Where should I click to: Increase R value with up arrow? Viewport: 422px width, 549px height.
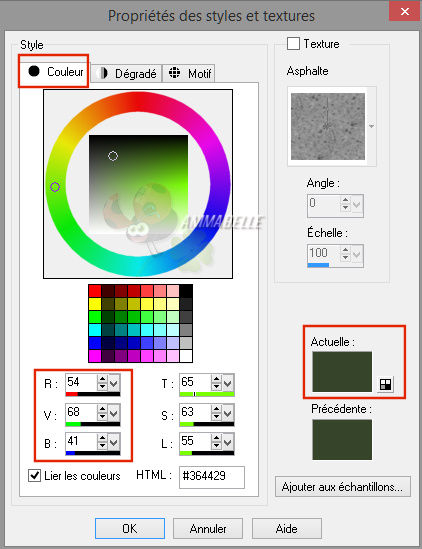tap(102, 380)
